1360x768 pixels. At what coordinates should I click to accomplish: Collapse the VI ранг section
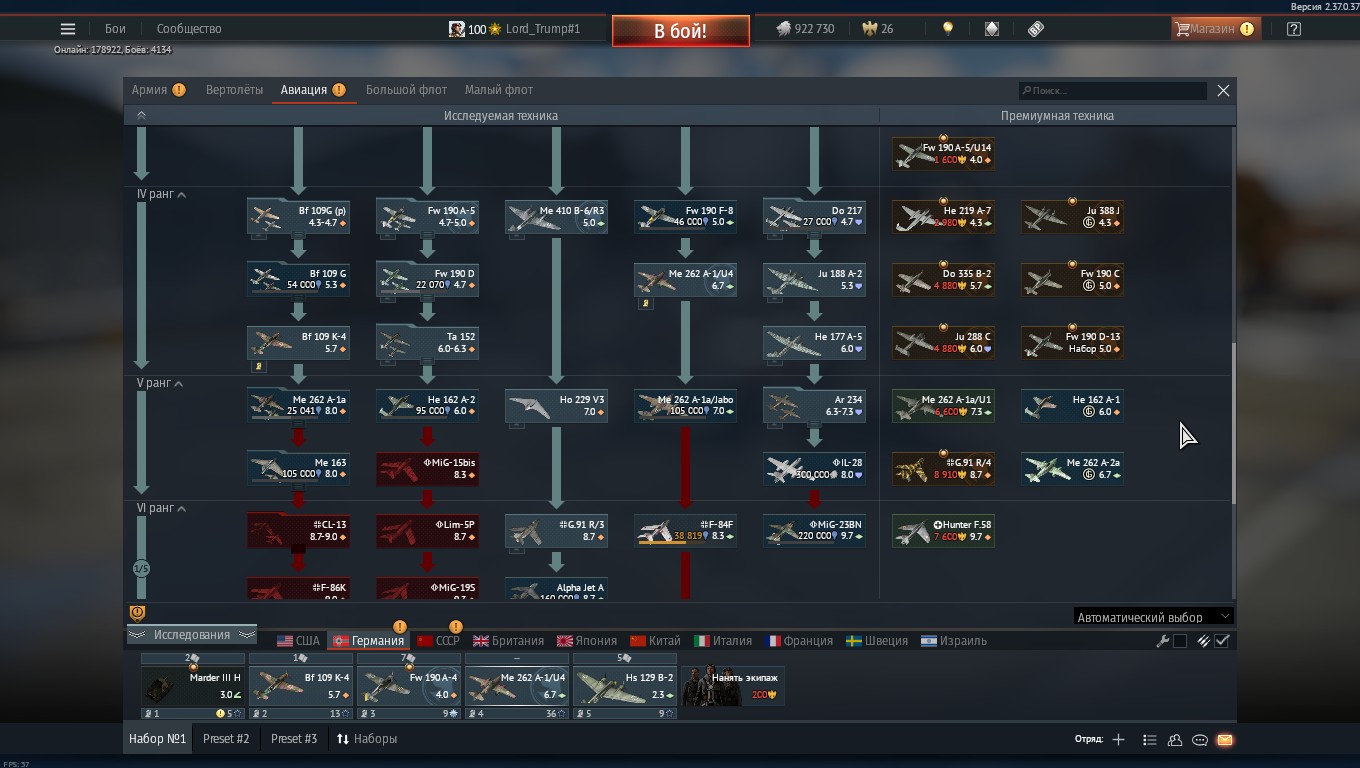tap(161, 508)
